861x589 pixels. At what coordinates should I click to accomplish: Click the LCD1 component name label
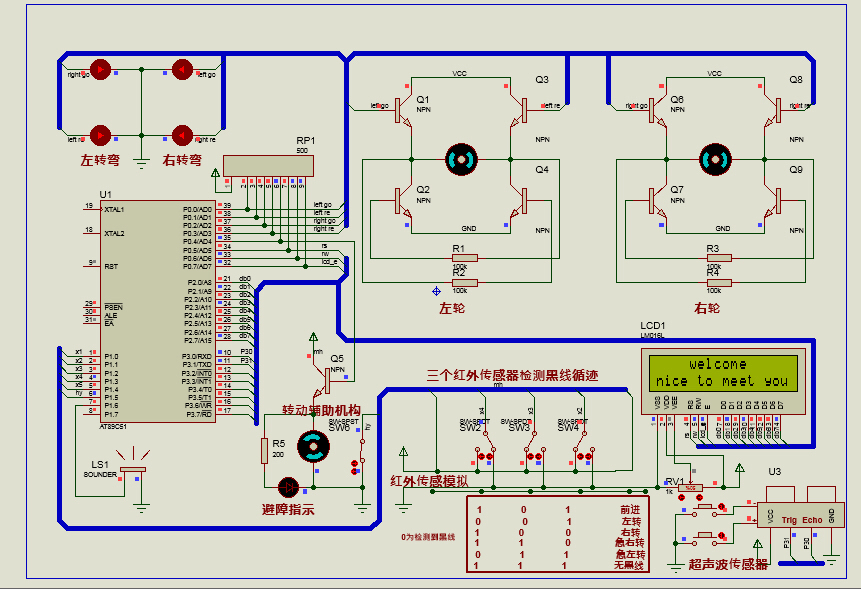[x=652, y=326]
